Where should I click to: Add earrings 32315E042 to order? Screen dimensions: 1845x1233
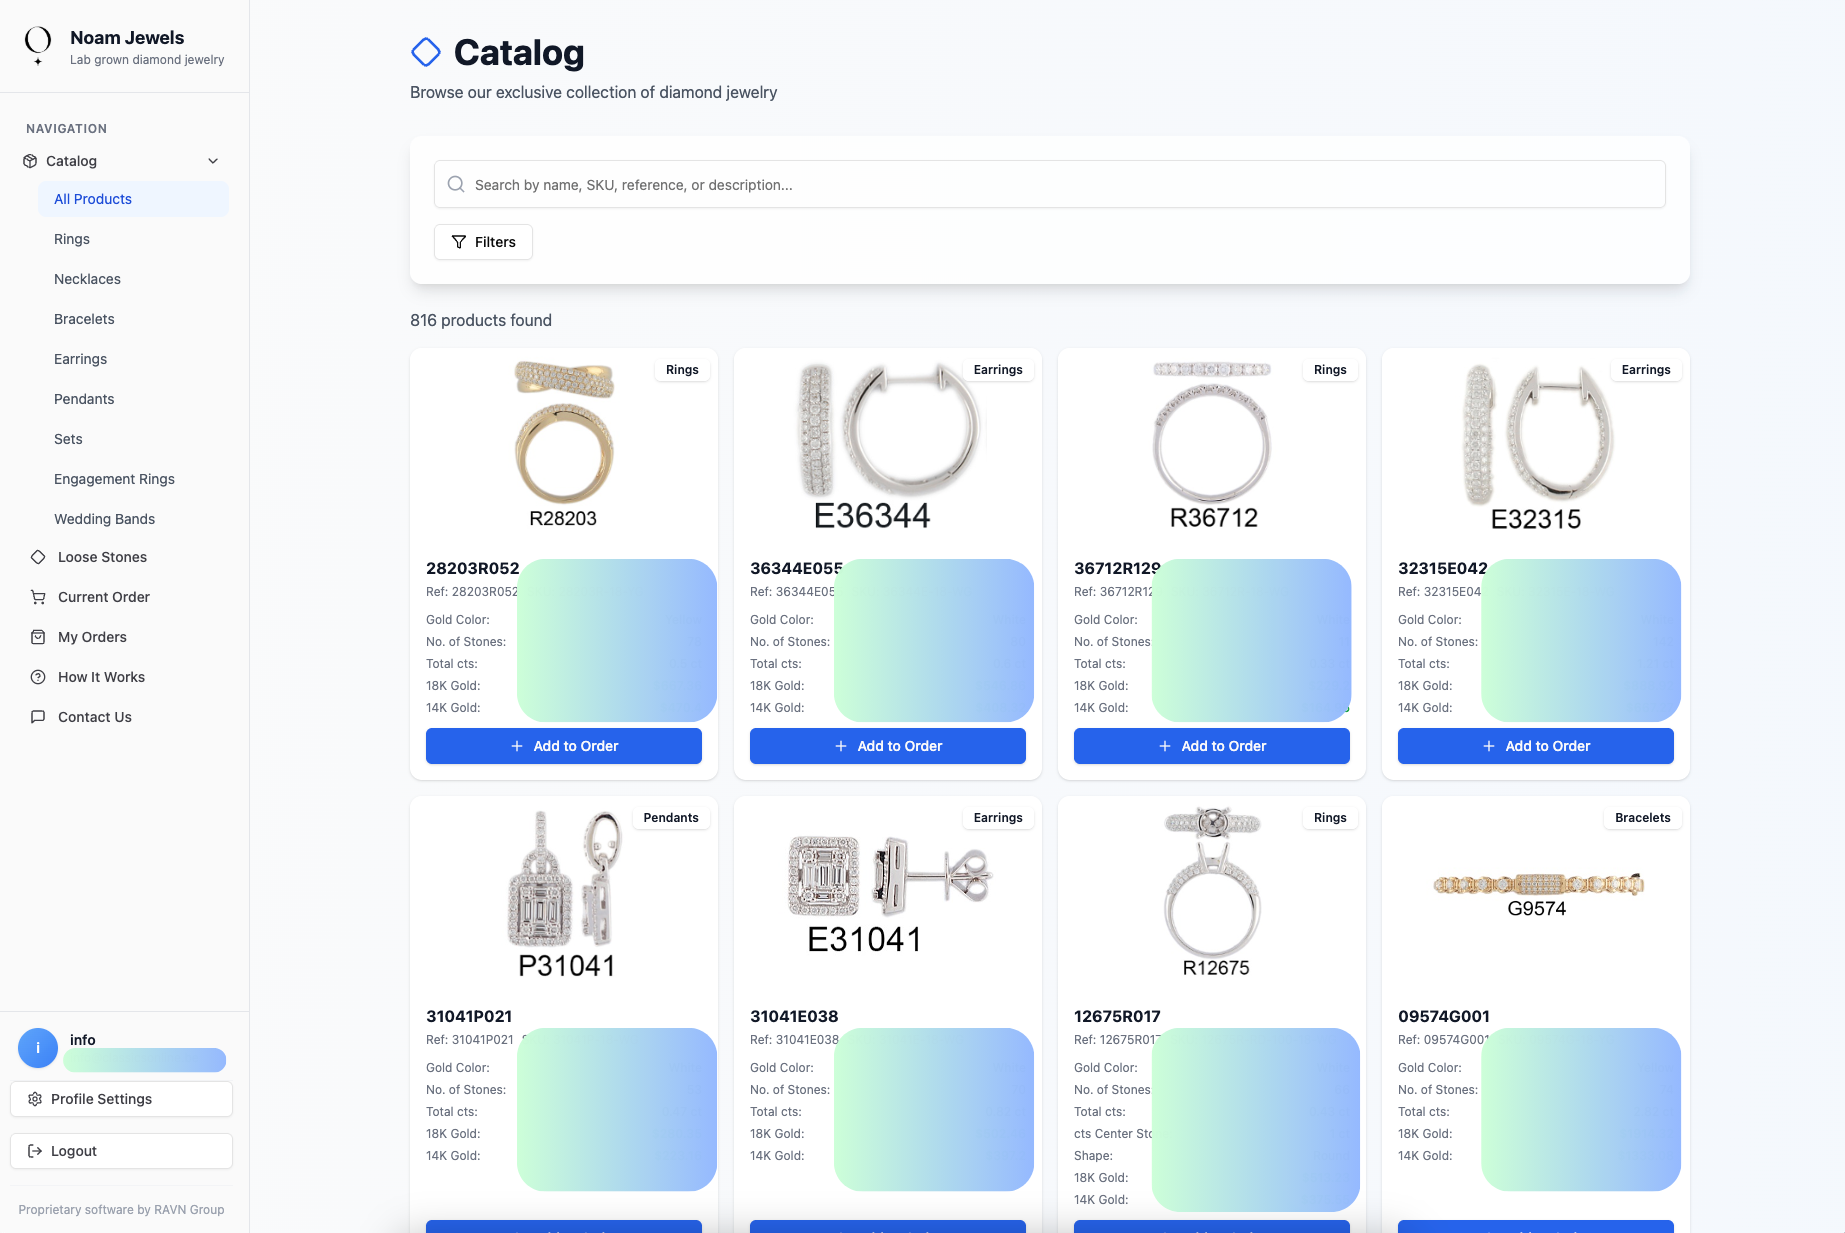(x=1535, y=746)
